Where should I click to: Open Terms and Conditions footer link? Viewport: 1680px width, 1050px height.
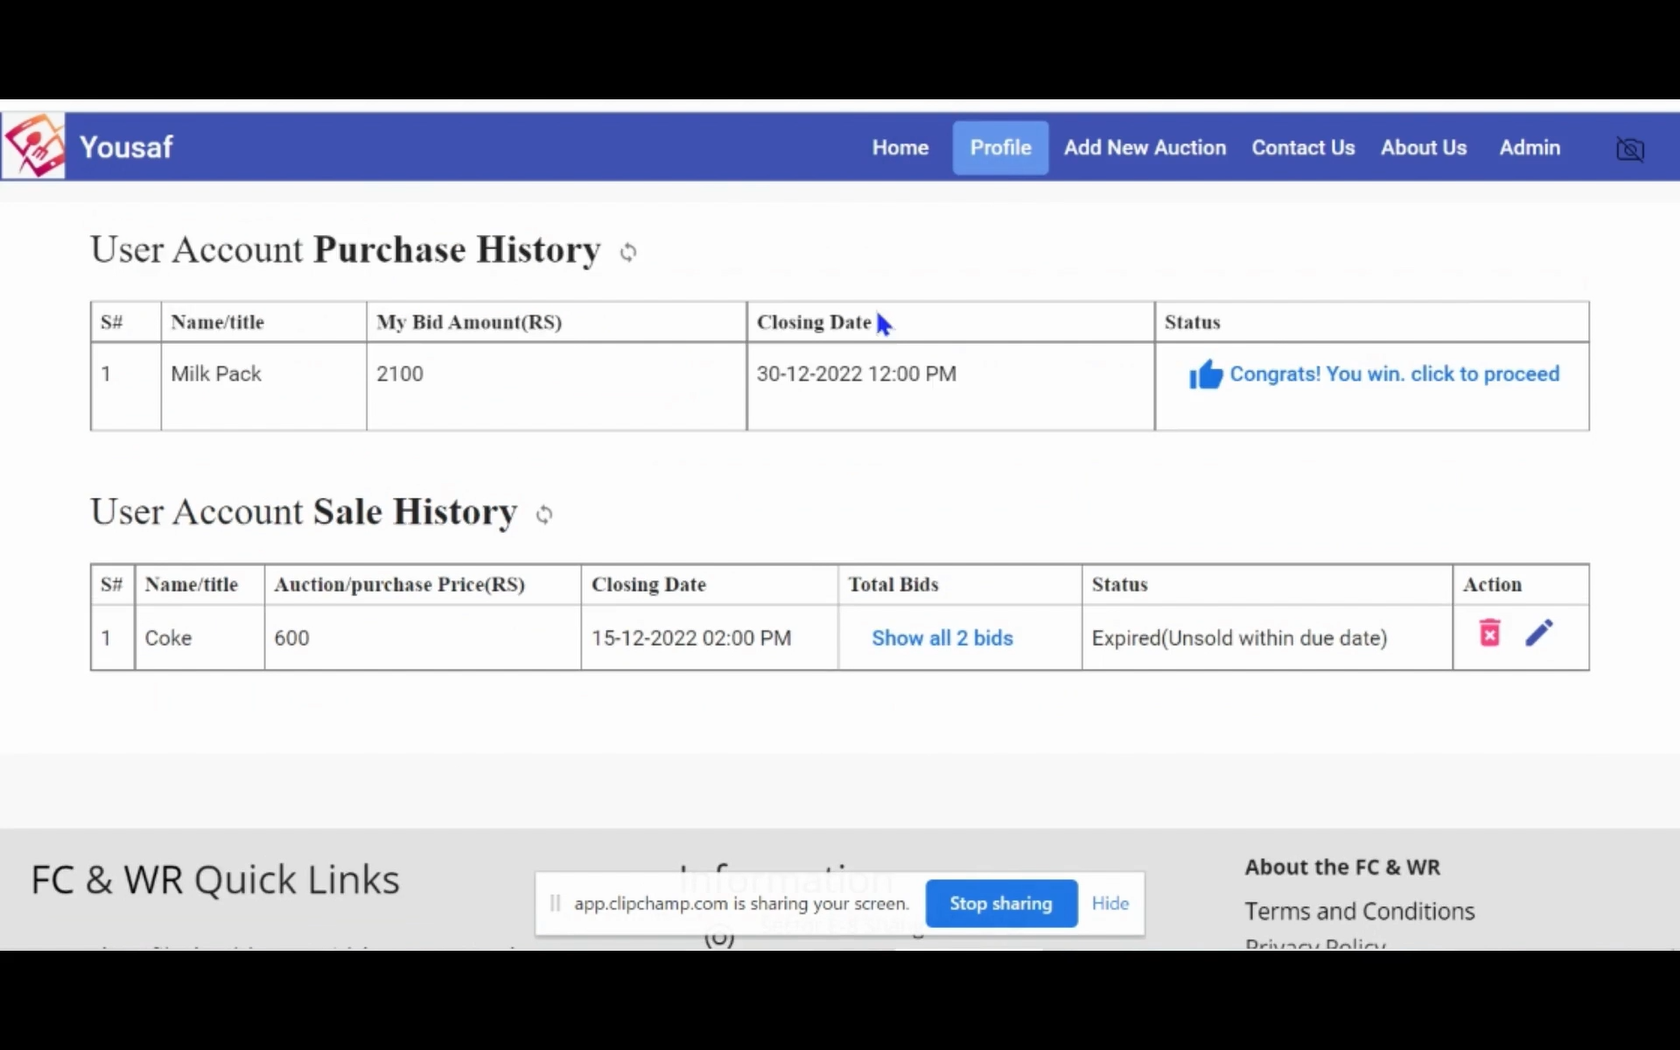[x=1359, y=911]
